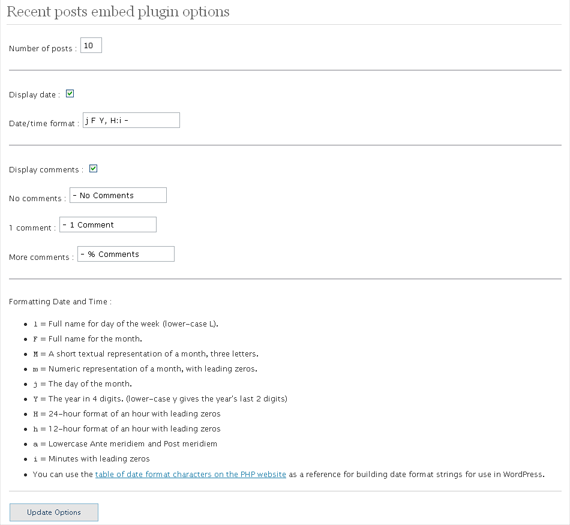Click the Number of posts label
570x525 pixels.
point(43,48)
